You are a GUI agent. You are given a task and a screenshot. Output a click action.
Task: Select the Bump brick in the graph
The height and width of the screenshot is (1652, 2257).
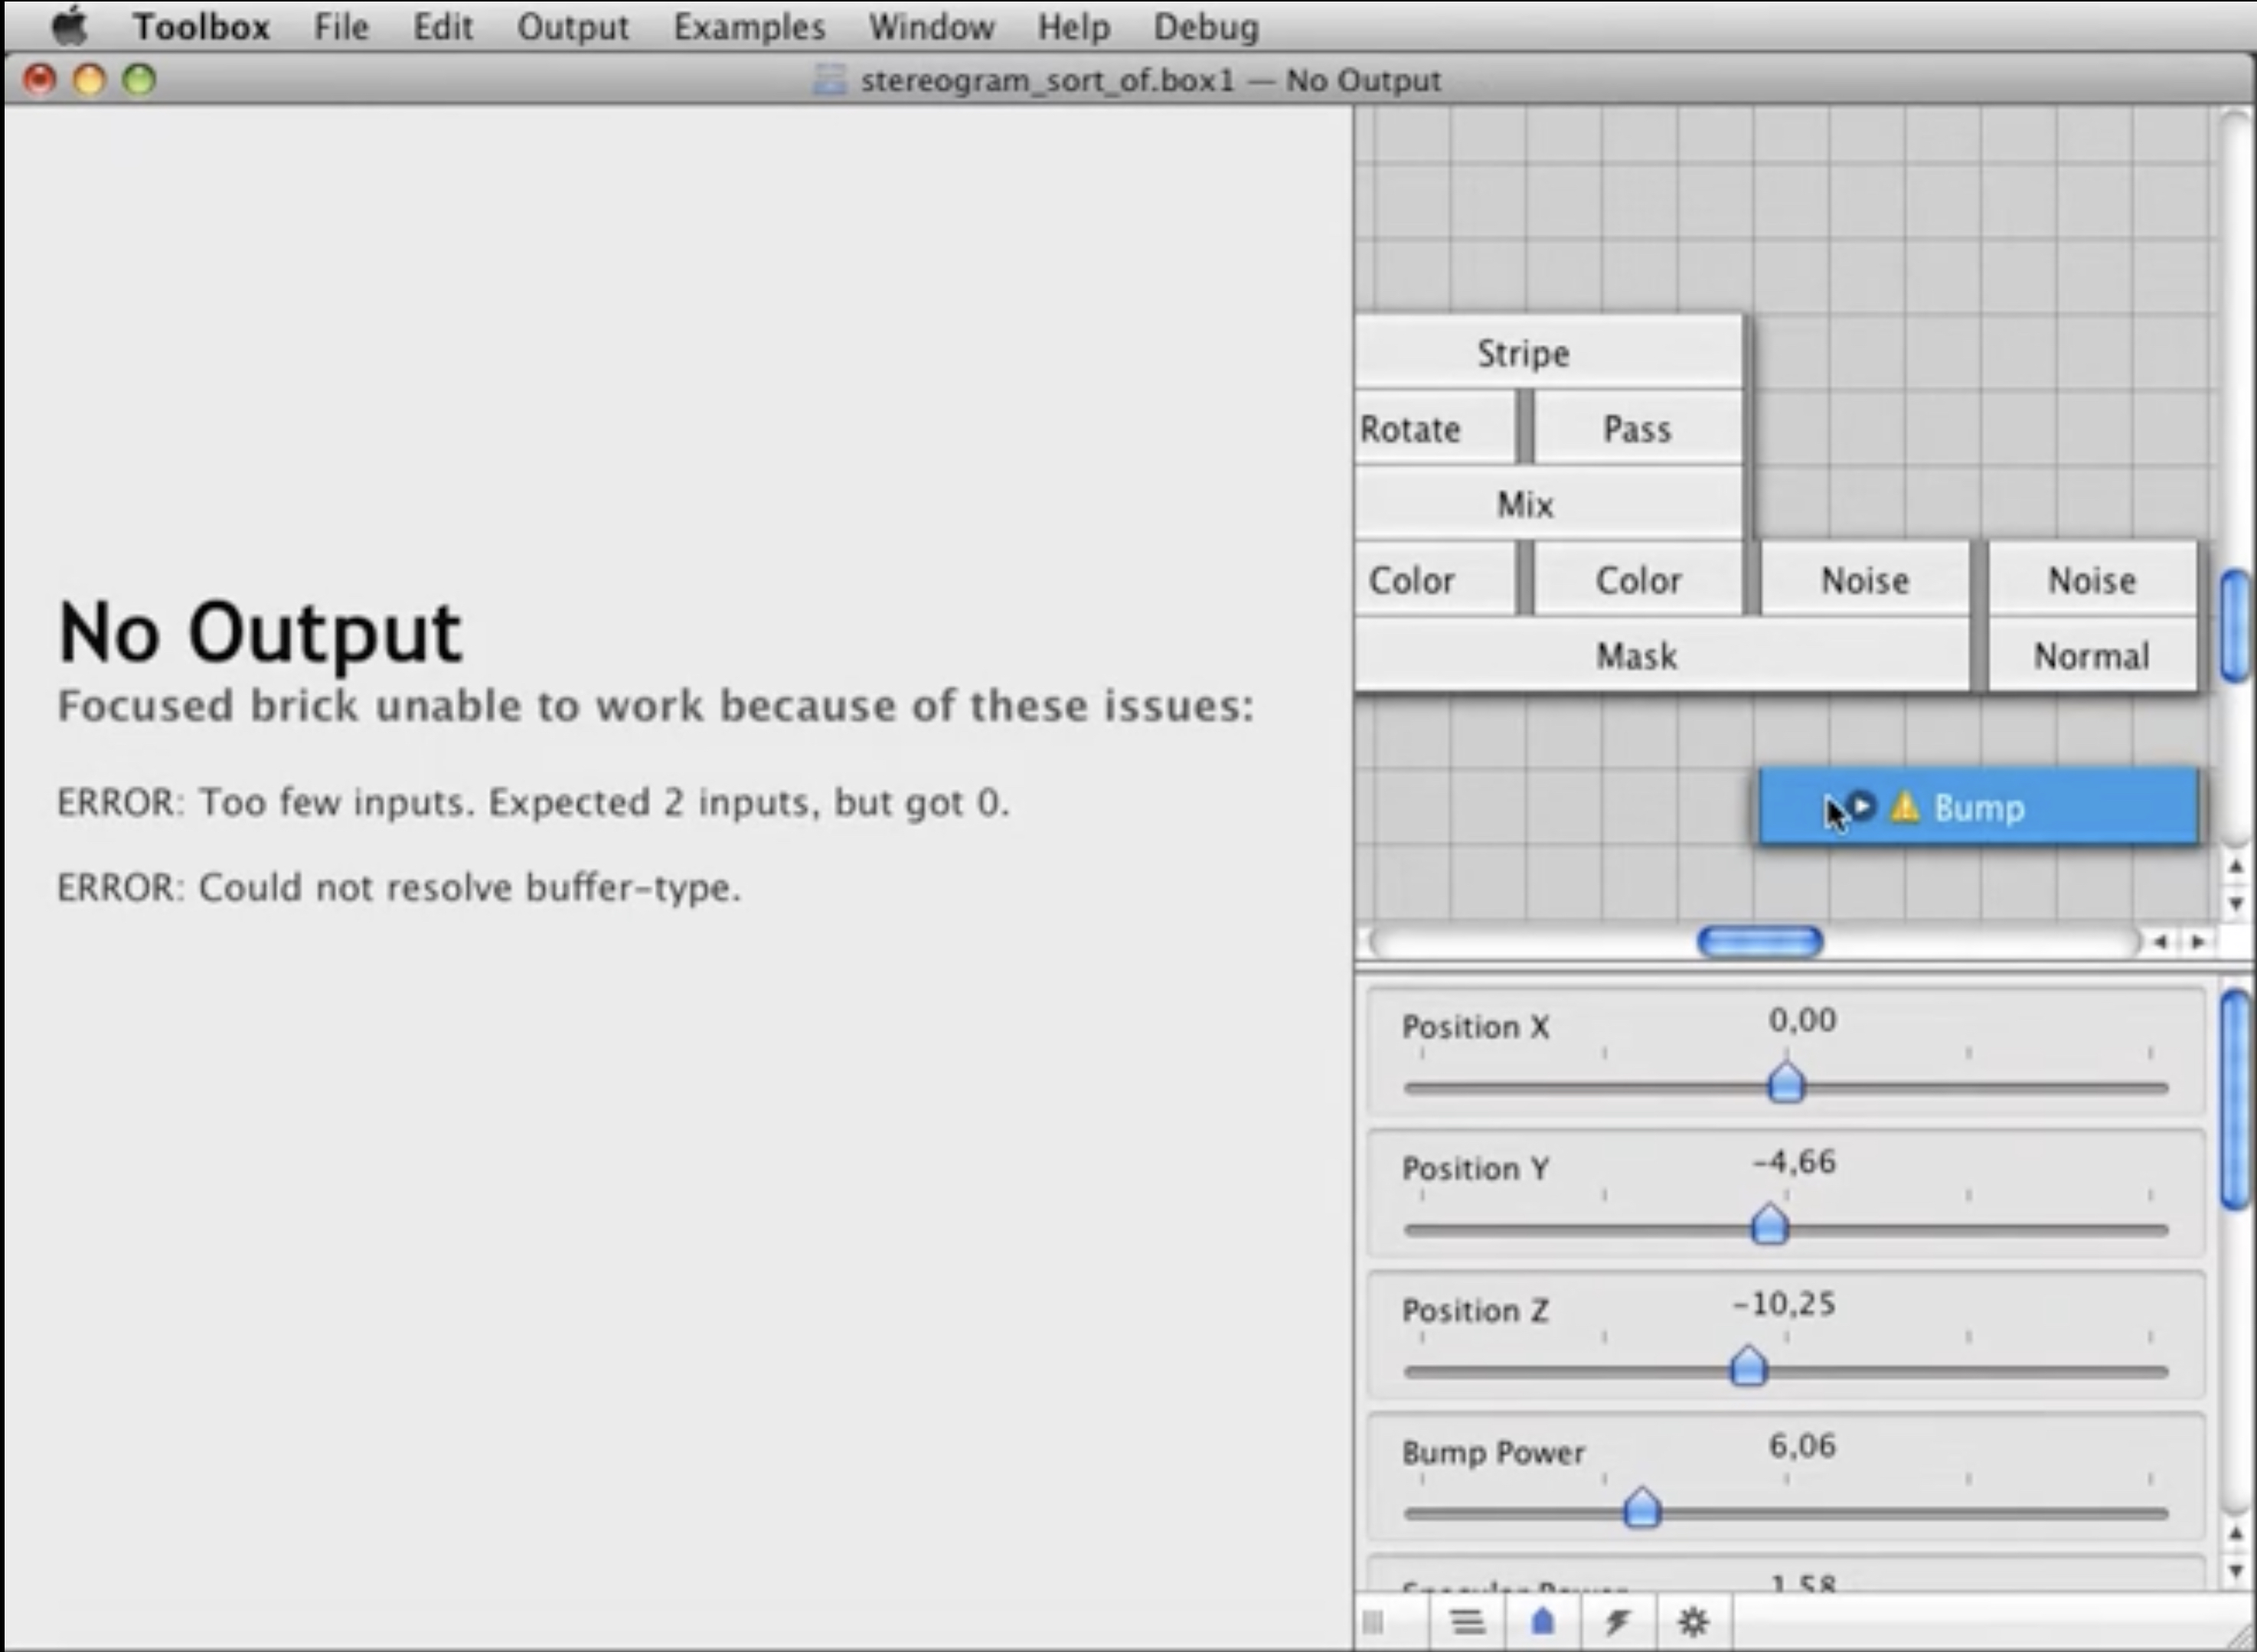[1990, 808]
